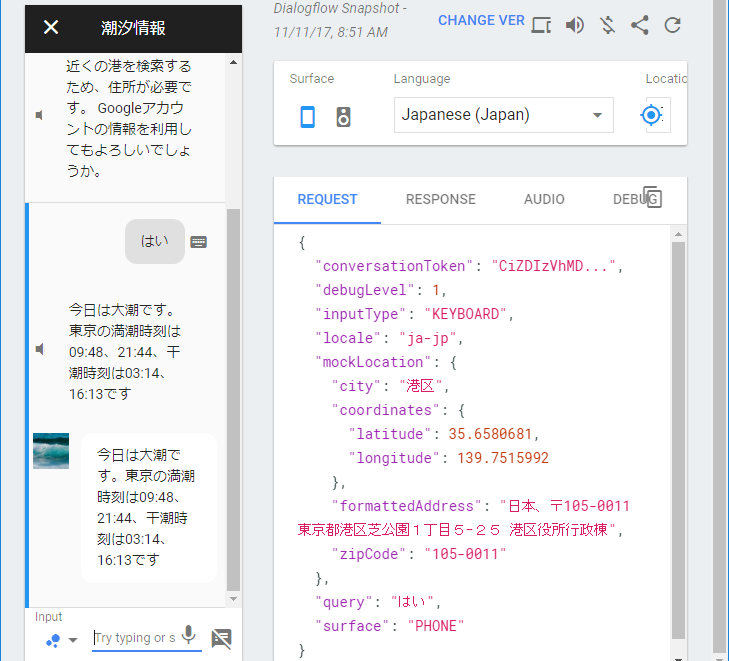This screenshot has width=729, height=661.
Task: Switch to the REQUEST tab
Action: coord(327,199)
